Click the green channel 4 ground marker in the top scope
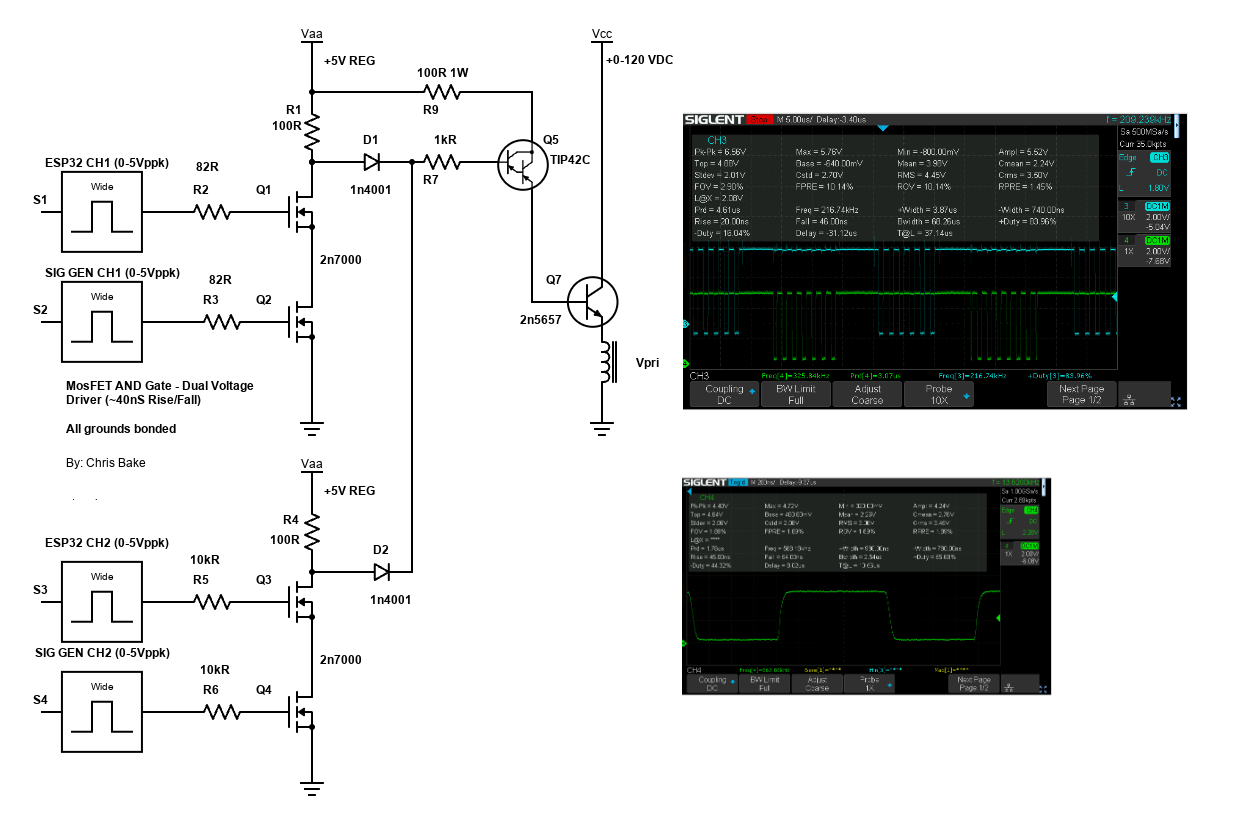The height and width of the screenshot is (818, 1236). 686,363
